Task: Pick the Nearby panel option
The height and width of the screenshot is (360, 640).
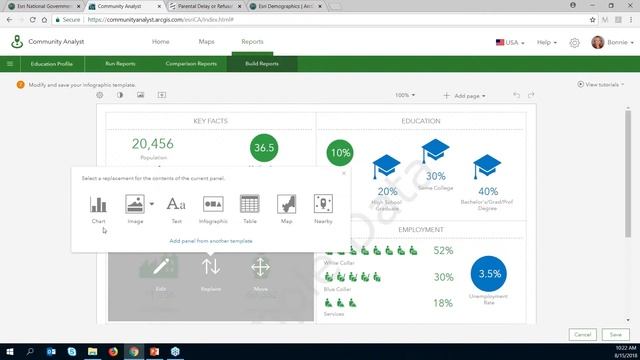Action: (x=323, y=209)
